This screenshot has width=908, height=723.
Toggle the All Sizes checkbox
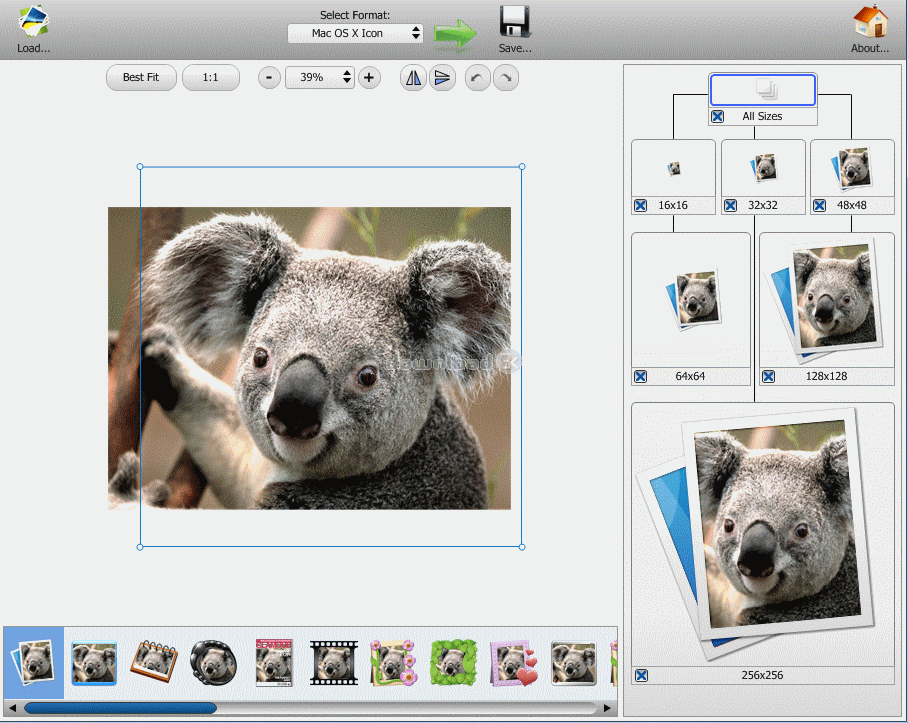pos(717,116)
